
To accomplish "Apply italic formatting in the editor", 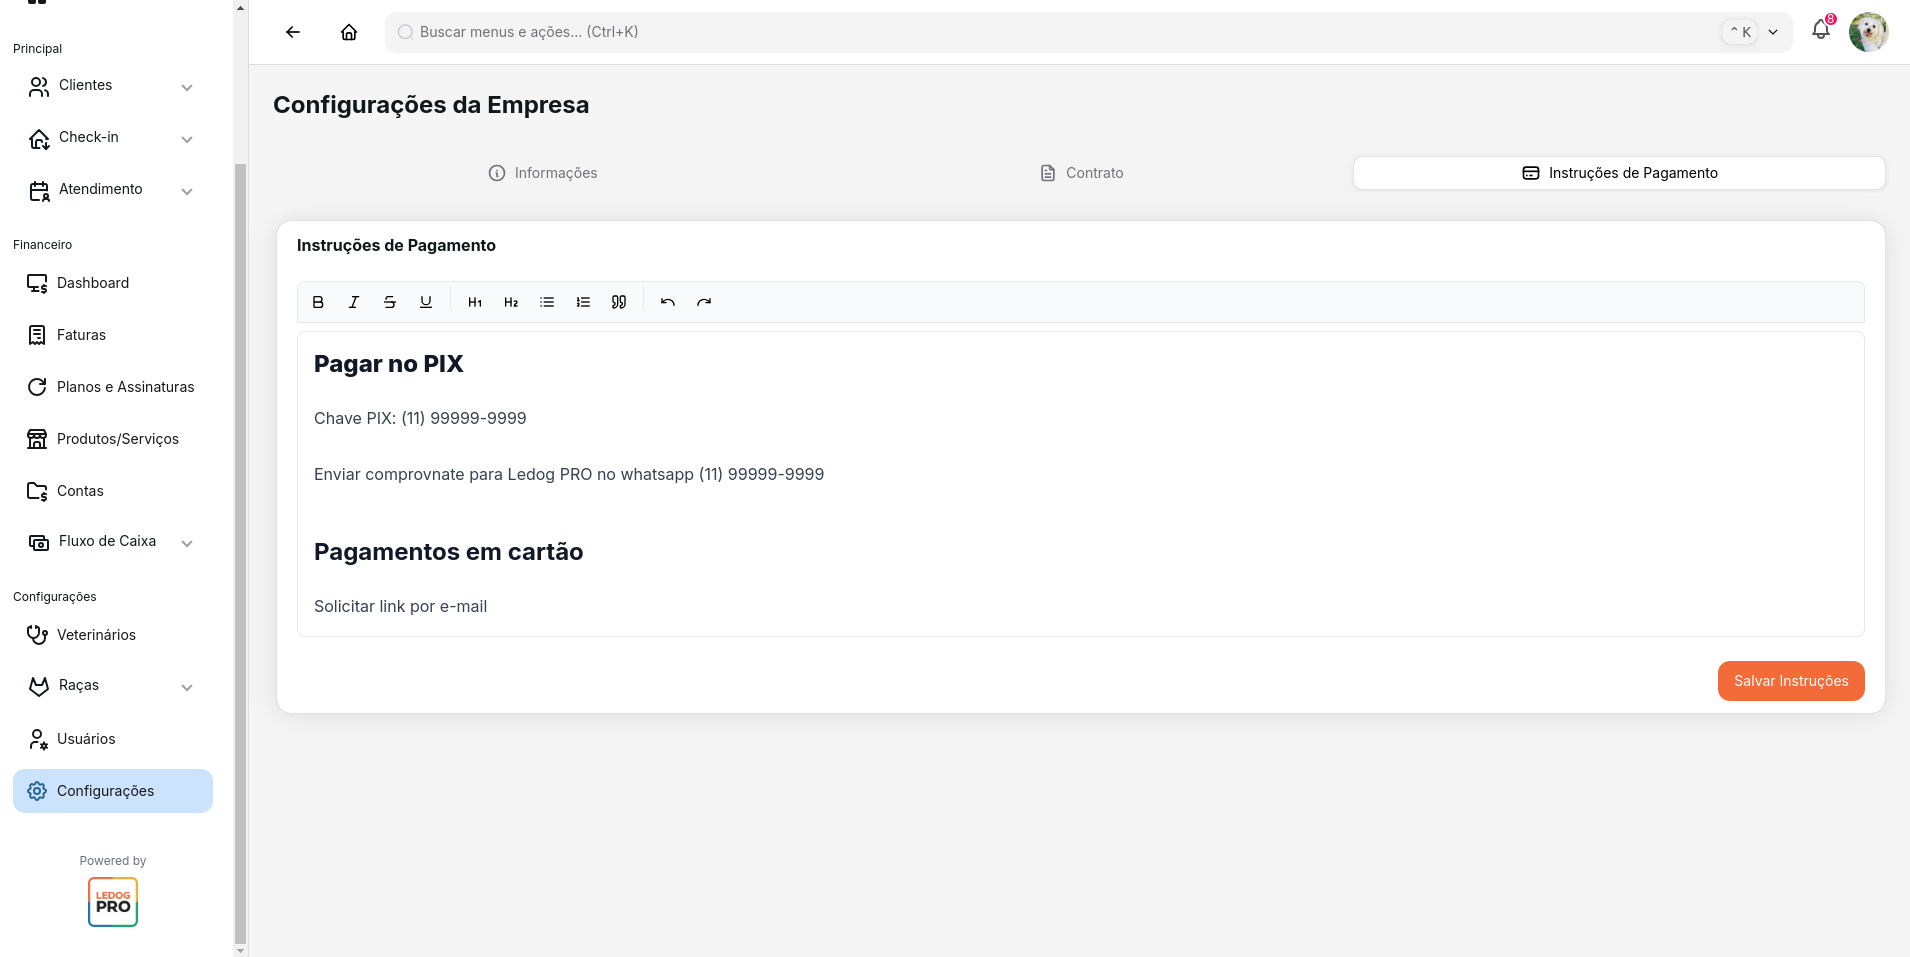I will (x=354, y=302).
